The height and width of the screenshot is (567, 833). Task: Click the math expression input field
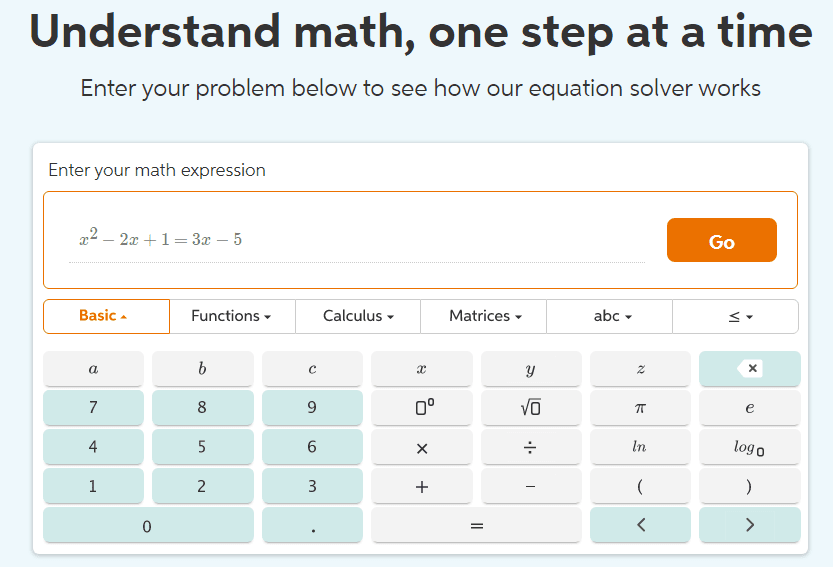(x=357, y=240)
